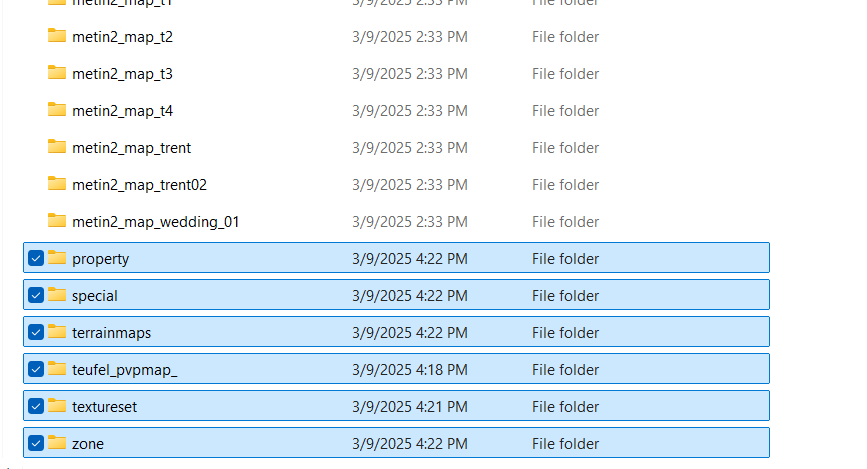Click the metin2_map_wedding_01 folder icon
The height and width of the screenshot is (469, 867).
(57, 221)
